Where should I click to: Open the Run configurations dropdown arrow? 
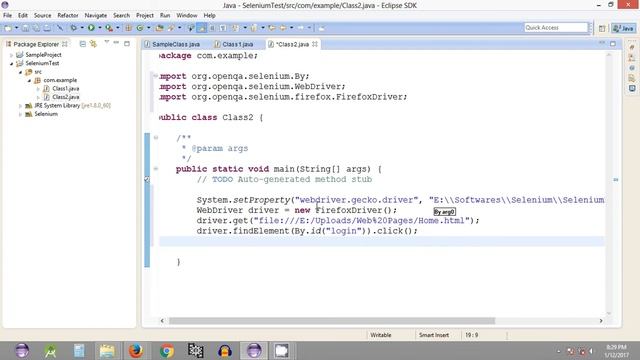click(x=100, y=28)
